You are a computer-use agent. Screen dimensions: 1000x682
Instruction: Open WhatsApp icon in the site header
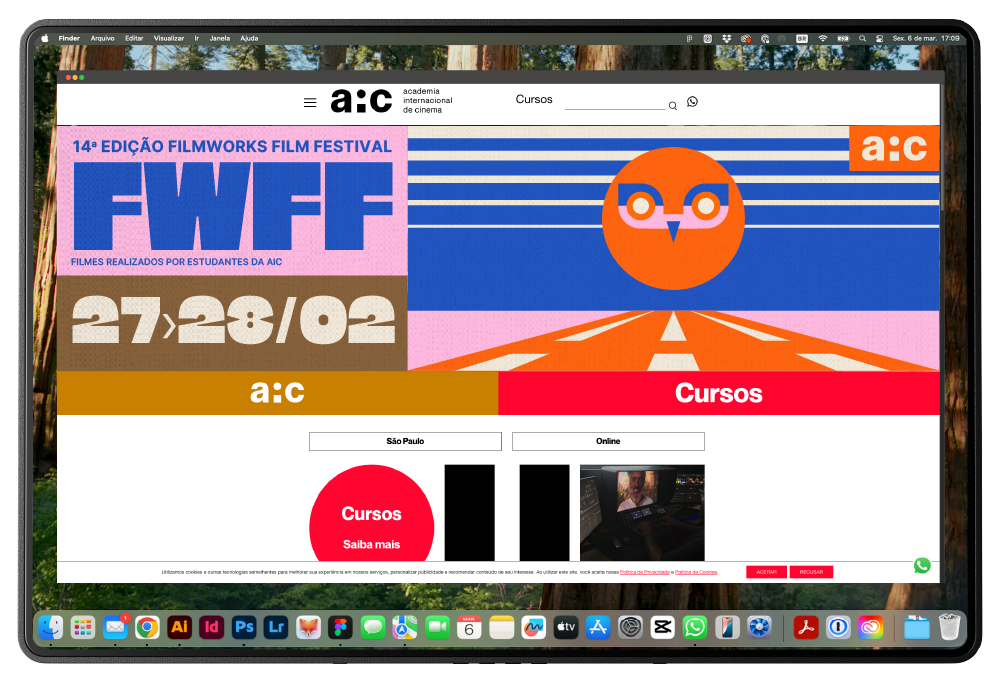692,102
